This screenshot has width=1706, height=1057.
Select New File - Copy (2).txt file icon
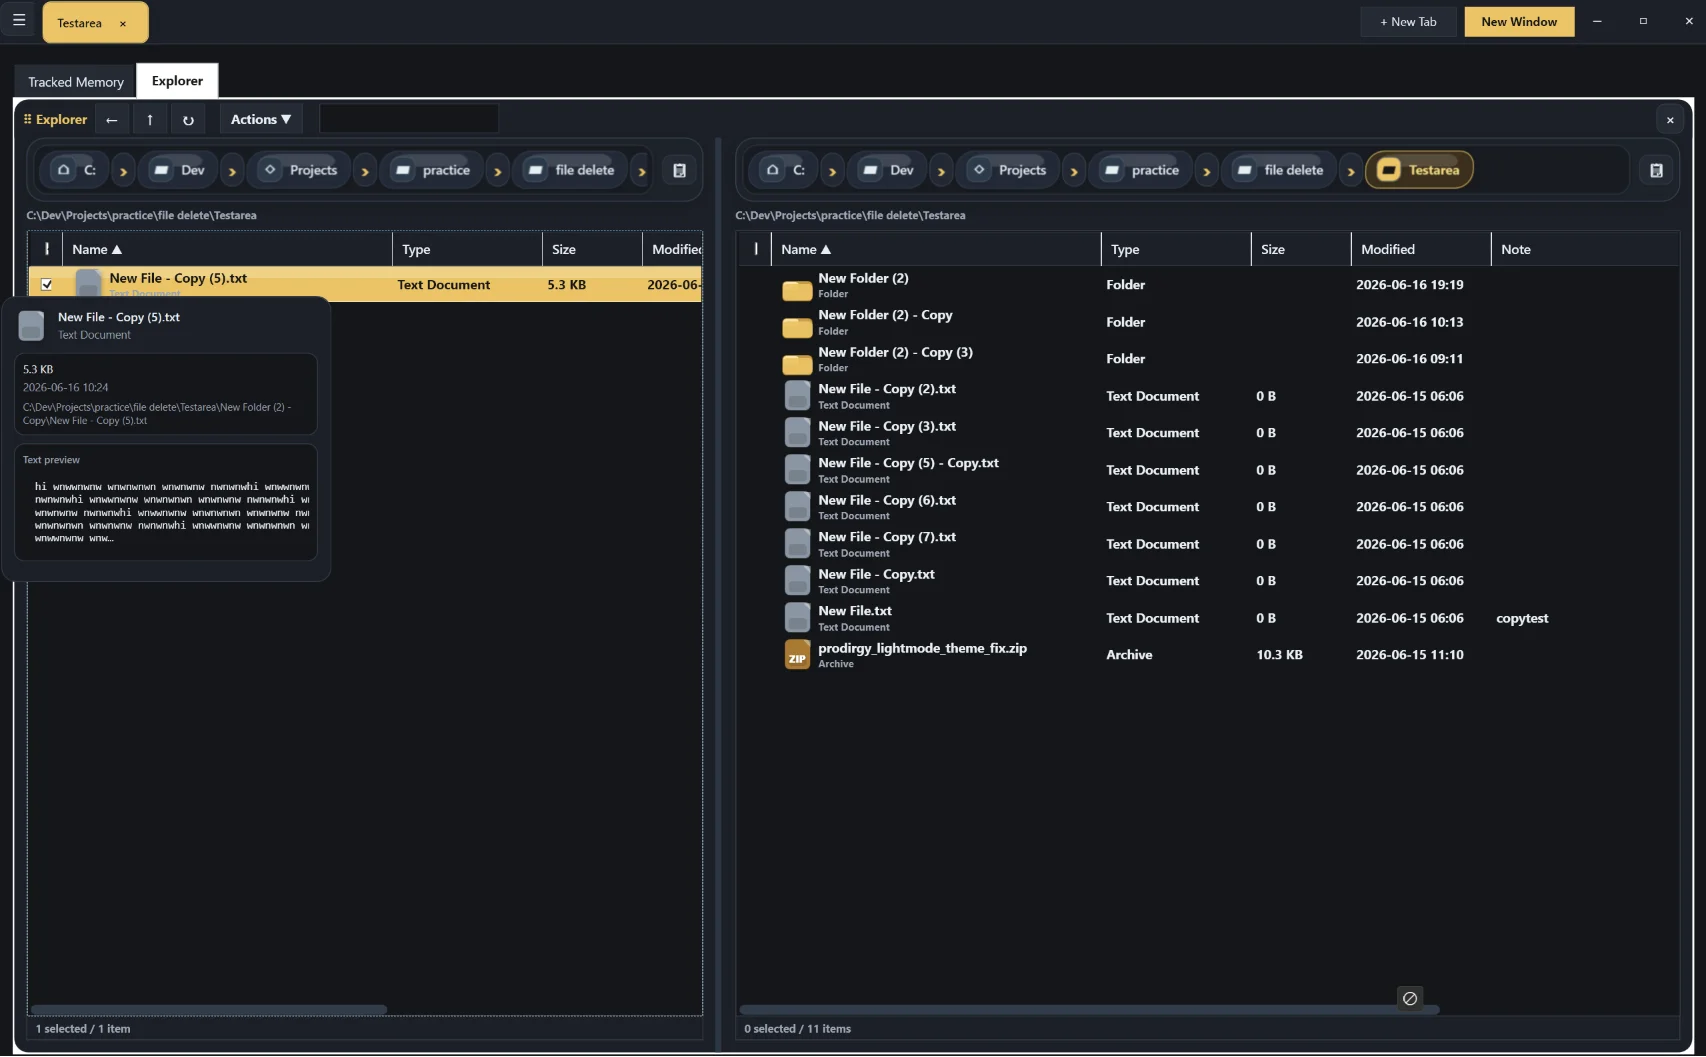tap(797, 396)
